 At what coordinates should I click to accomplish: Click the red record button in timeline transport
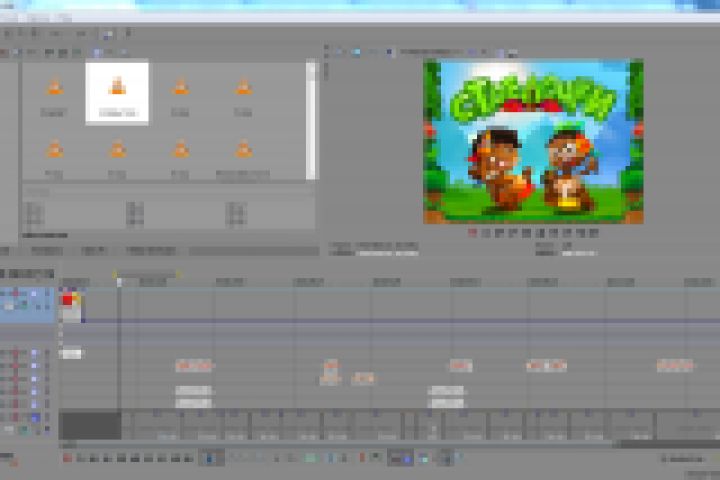(x=68, y=457)
